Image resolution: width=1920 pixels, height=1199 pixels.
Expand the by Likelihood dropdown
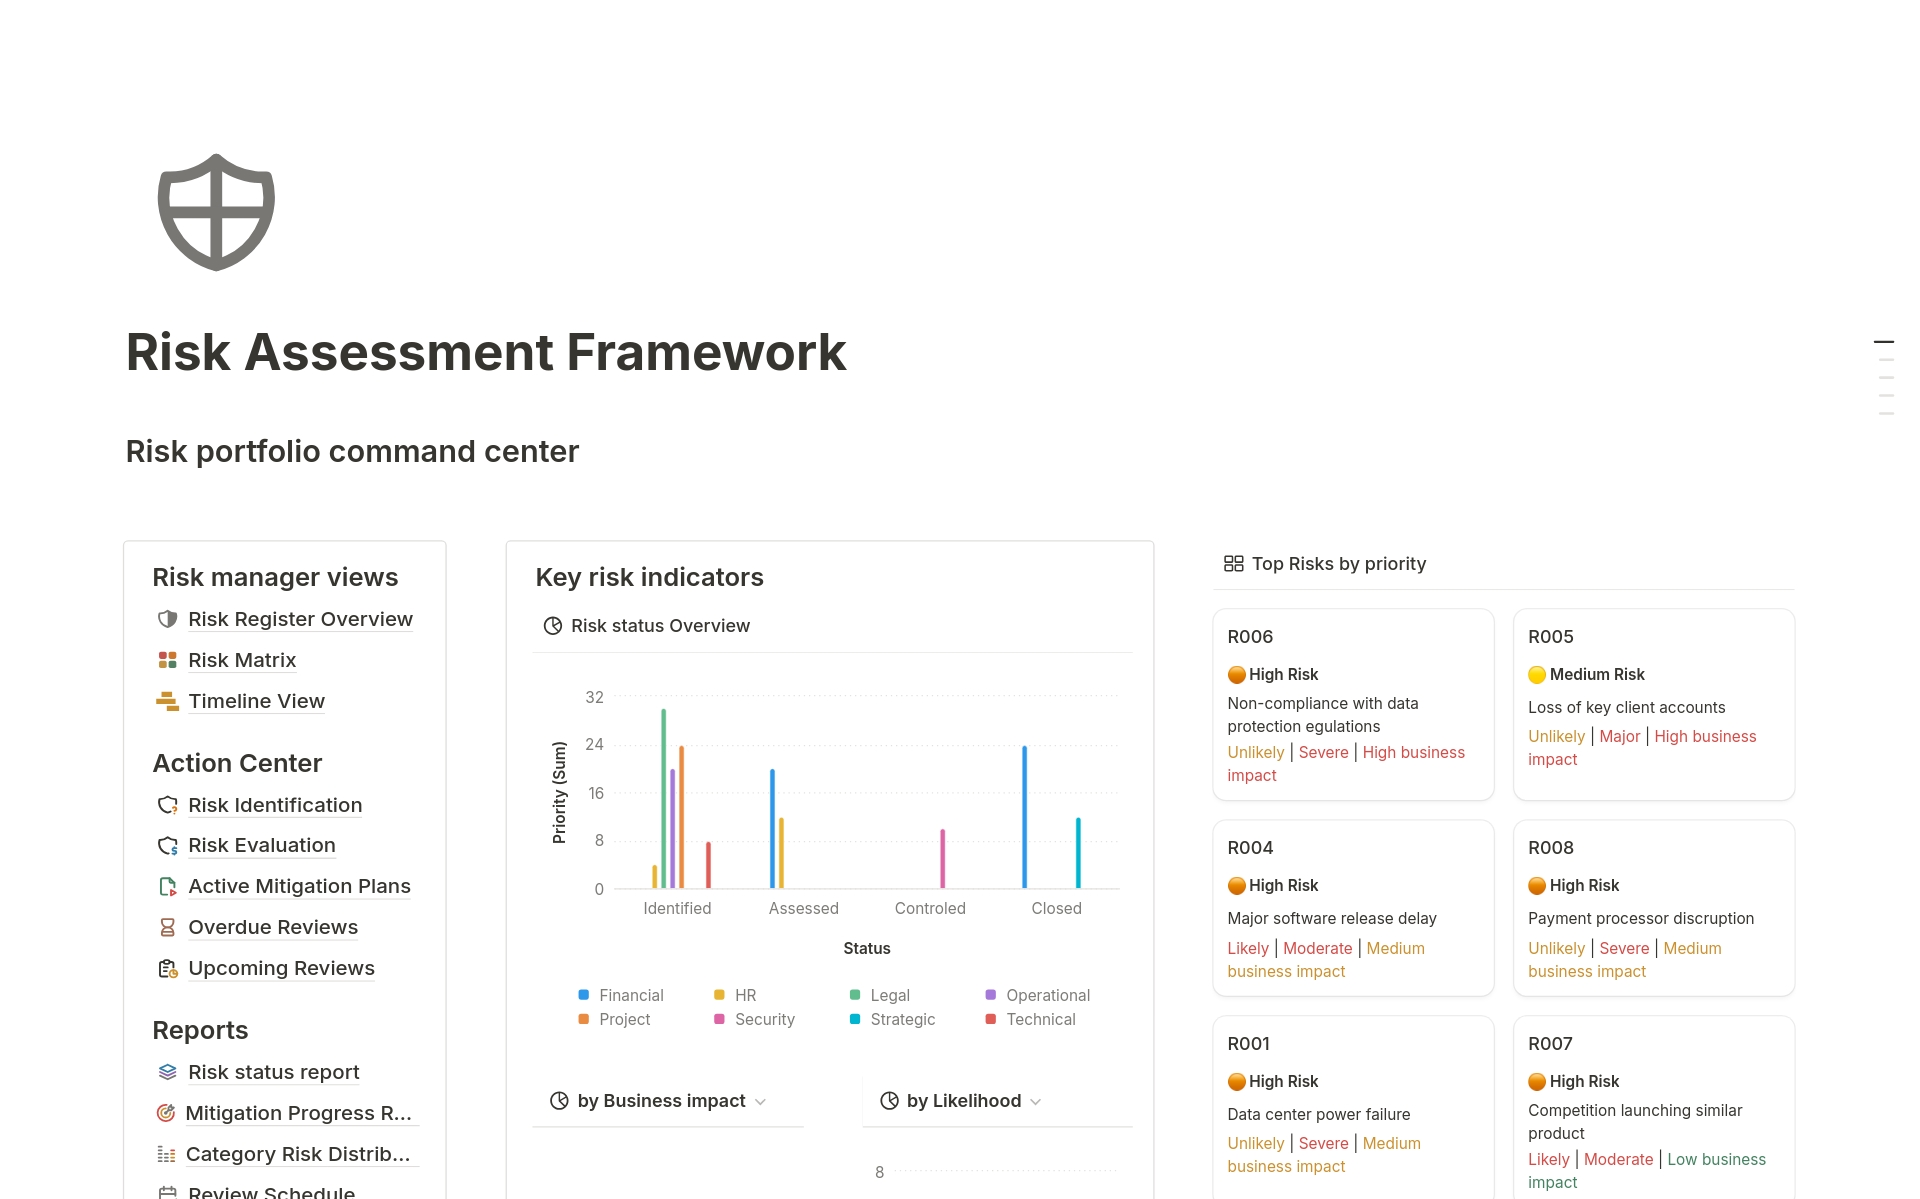1036,1102
